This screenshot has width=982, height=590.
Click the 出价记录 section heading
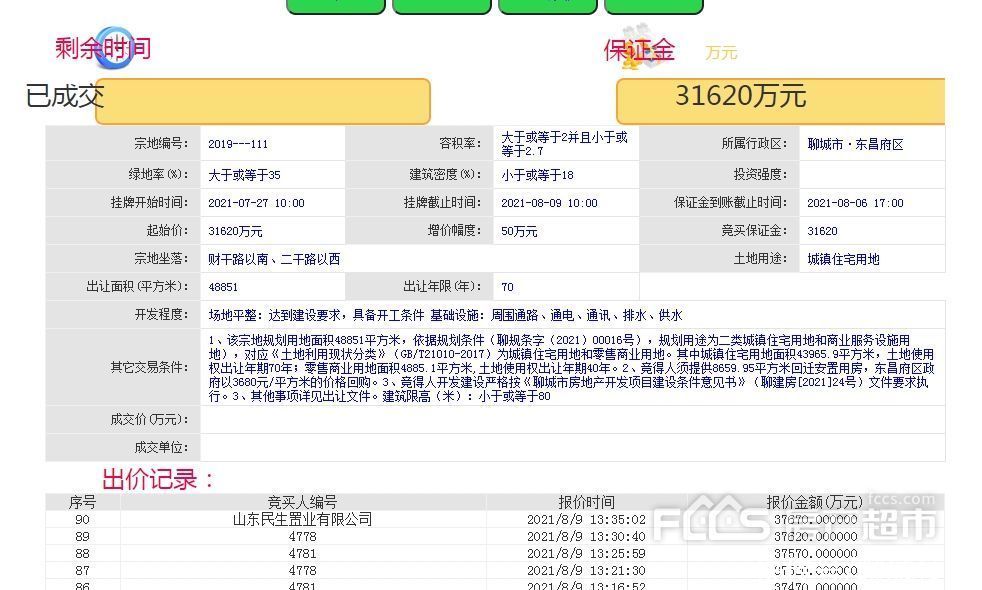pyautogui.click(x=158, y=480)
